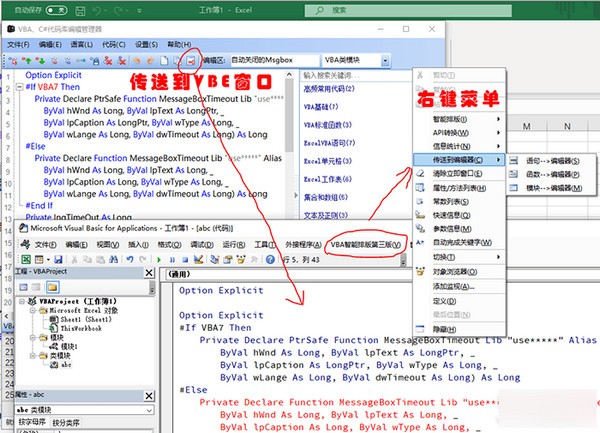Click the Undo icon in VBE toolbar

pyautogui.click(x=130, y=259)
